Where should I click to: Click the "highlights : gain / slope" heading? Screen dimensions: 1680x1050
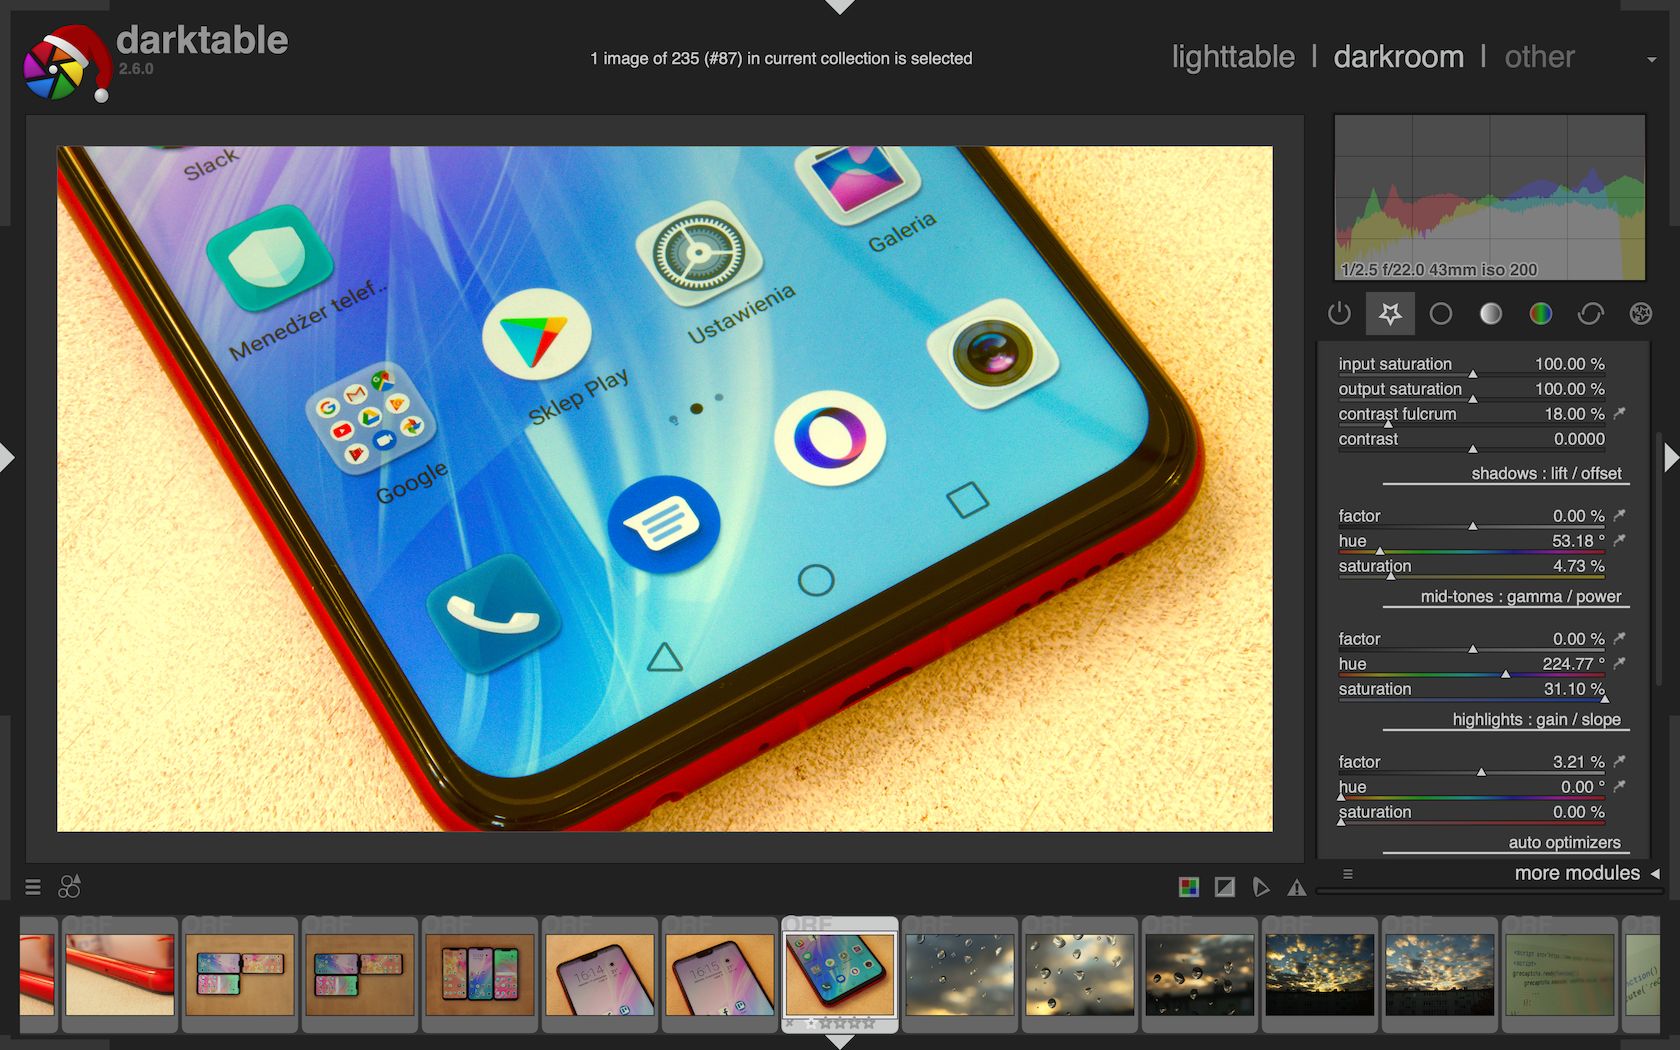(1537, 719)
